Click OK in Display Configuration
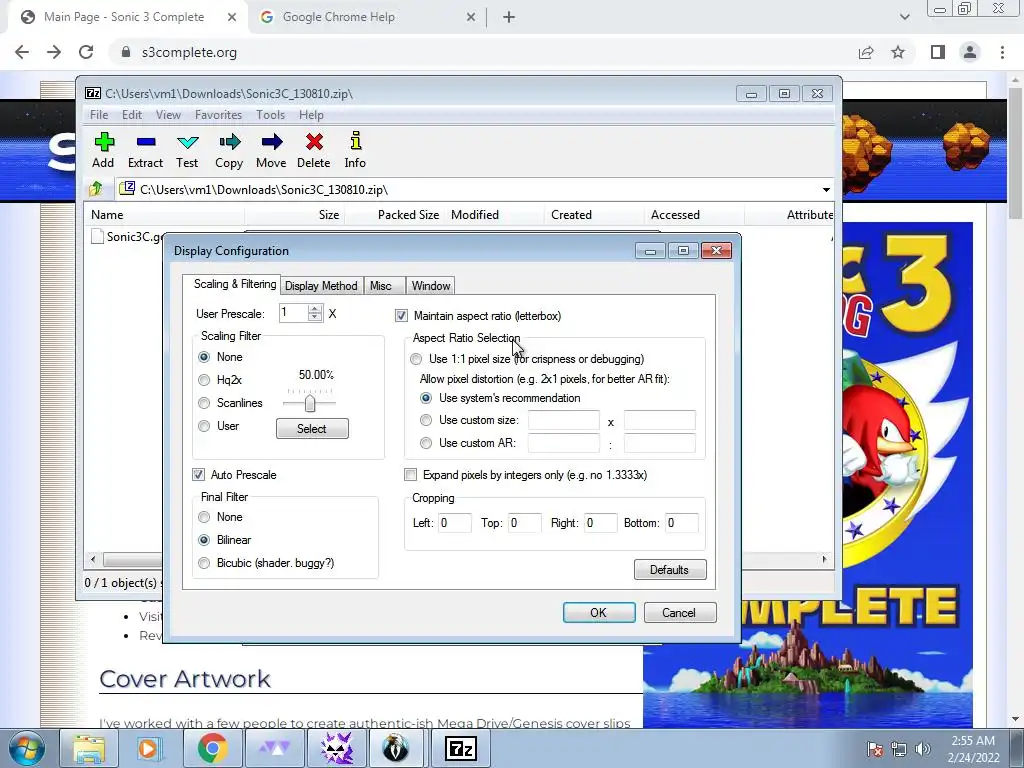Screen dimensions: 1024x768 599,613
